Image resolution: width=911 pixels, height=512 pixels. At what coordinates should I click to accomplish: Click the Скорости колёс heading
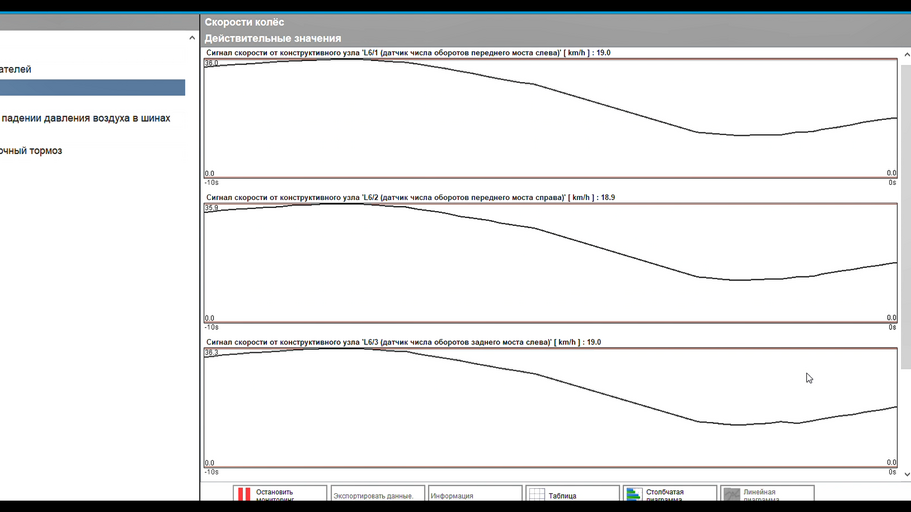[x=244, y=22]
